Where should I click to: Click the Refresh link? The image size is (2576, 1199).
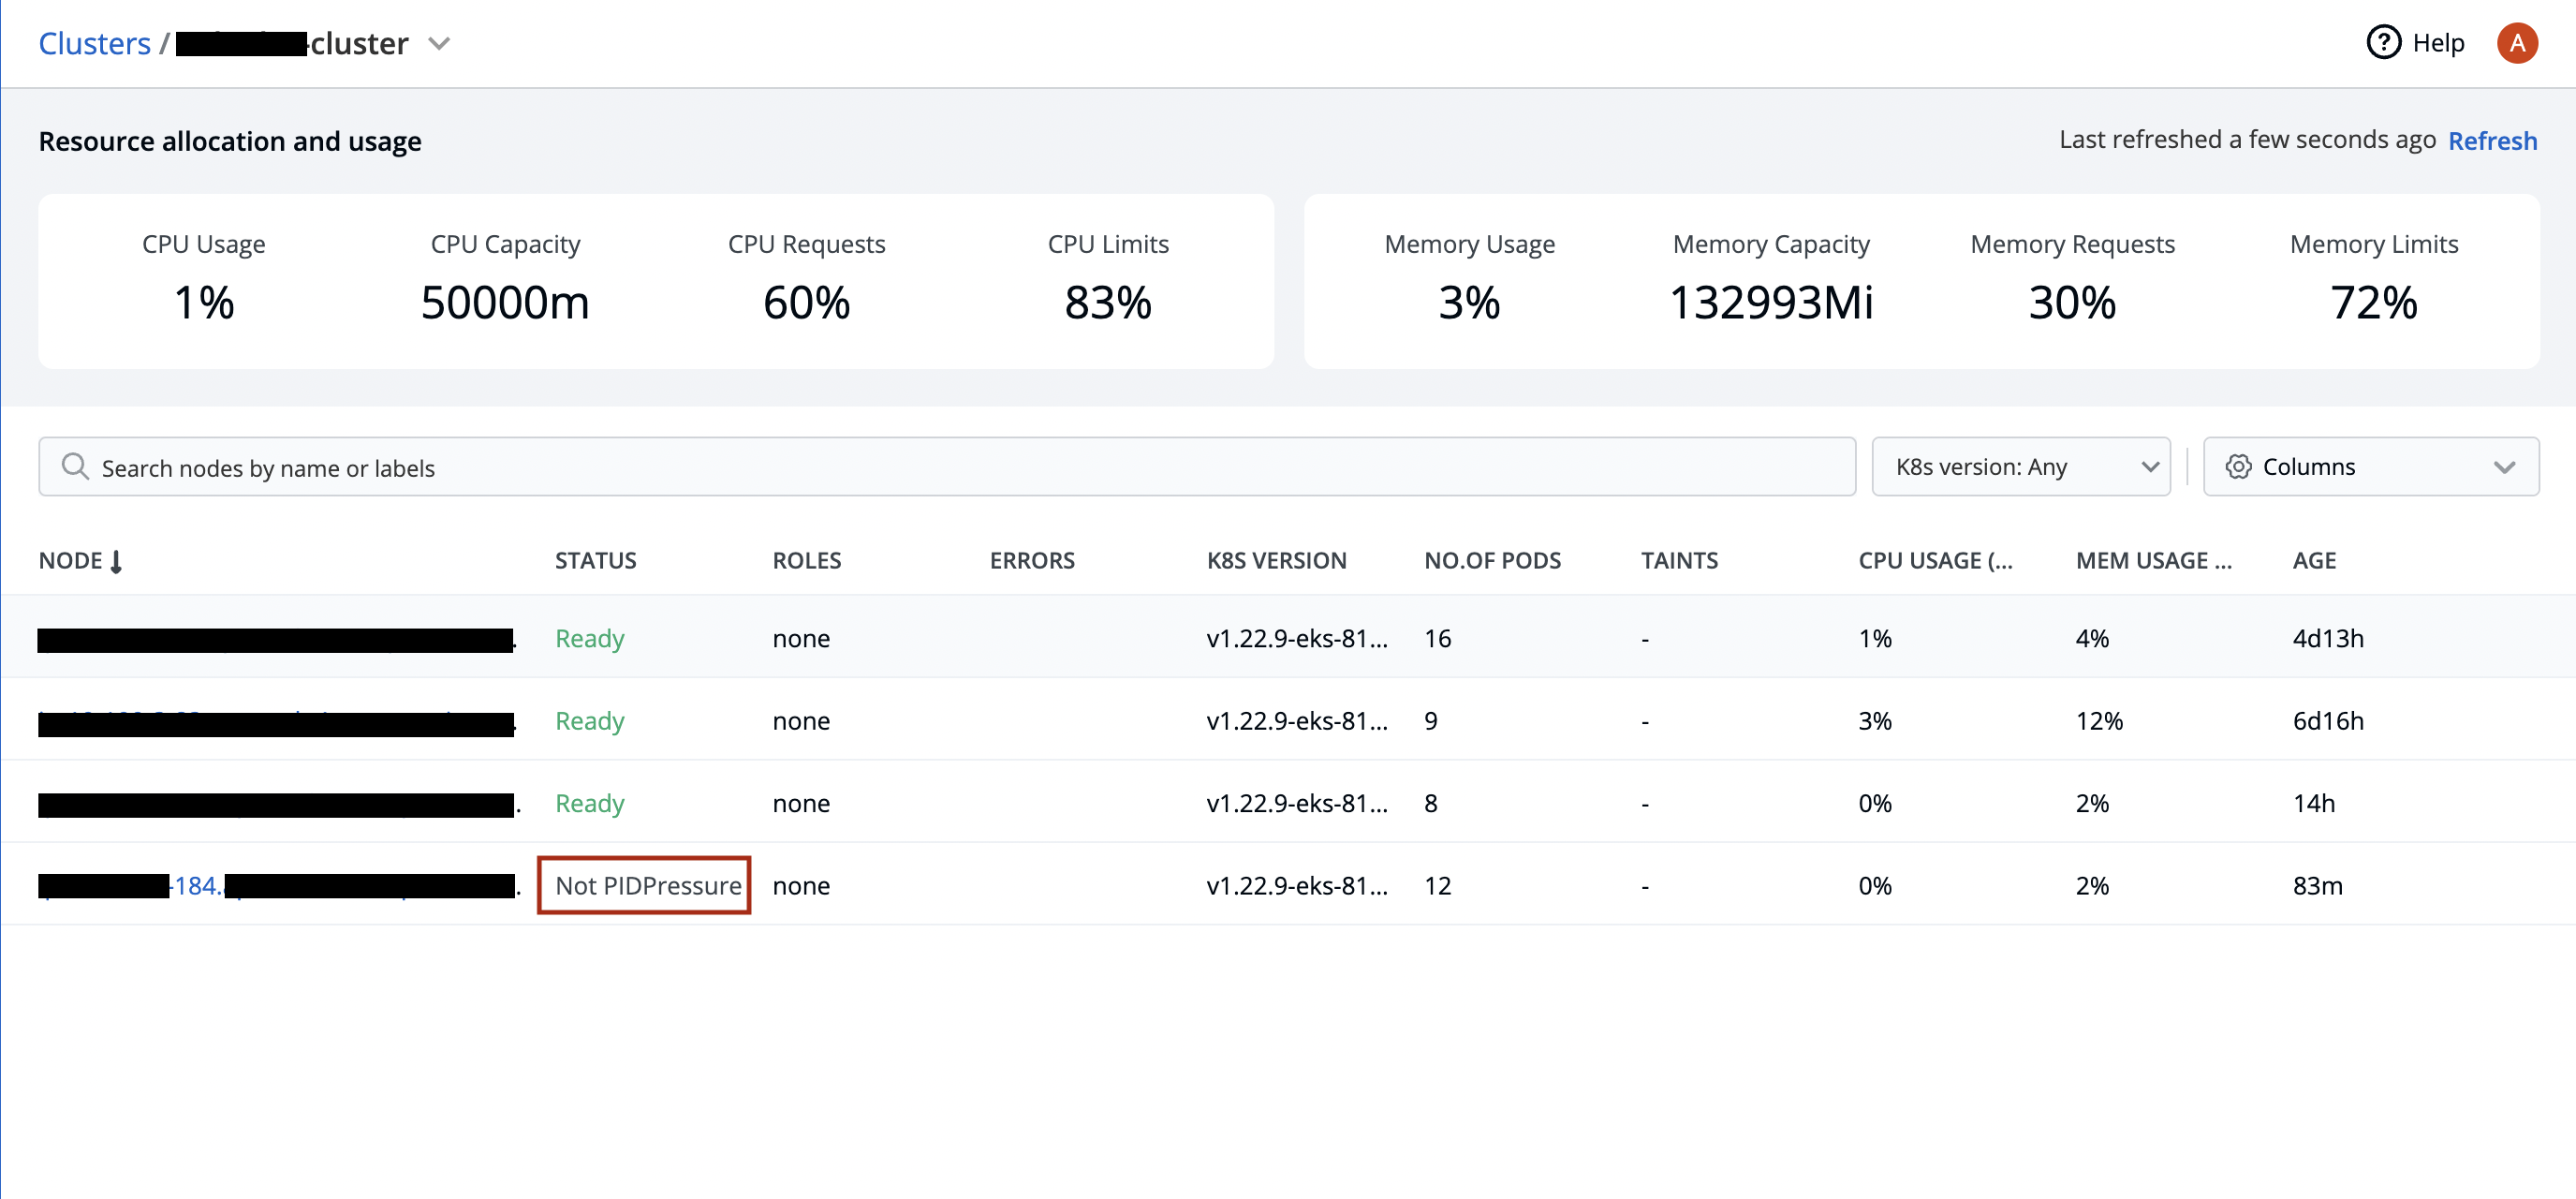point(2491,141)
